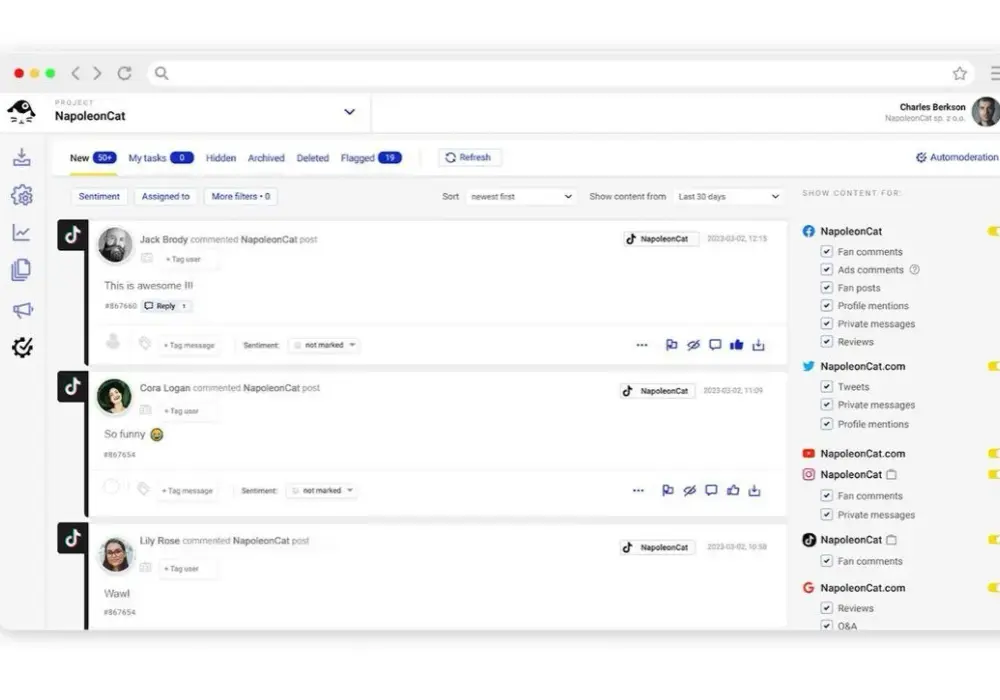The image size is (1000, 700).
Task: Uncheck Fan posts checkbox
Action: click(827, 288)
